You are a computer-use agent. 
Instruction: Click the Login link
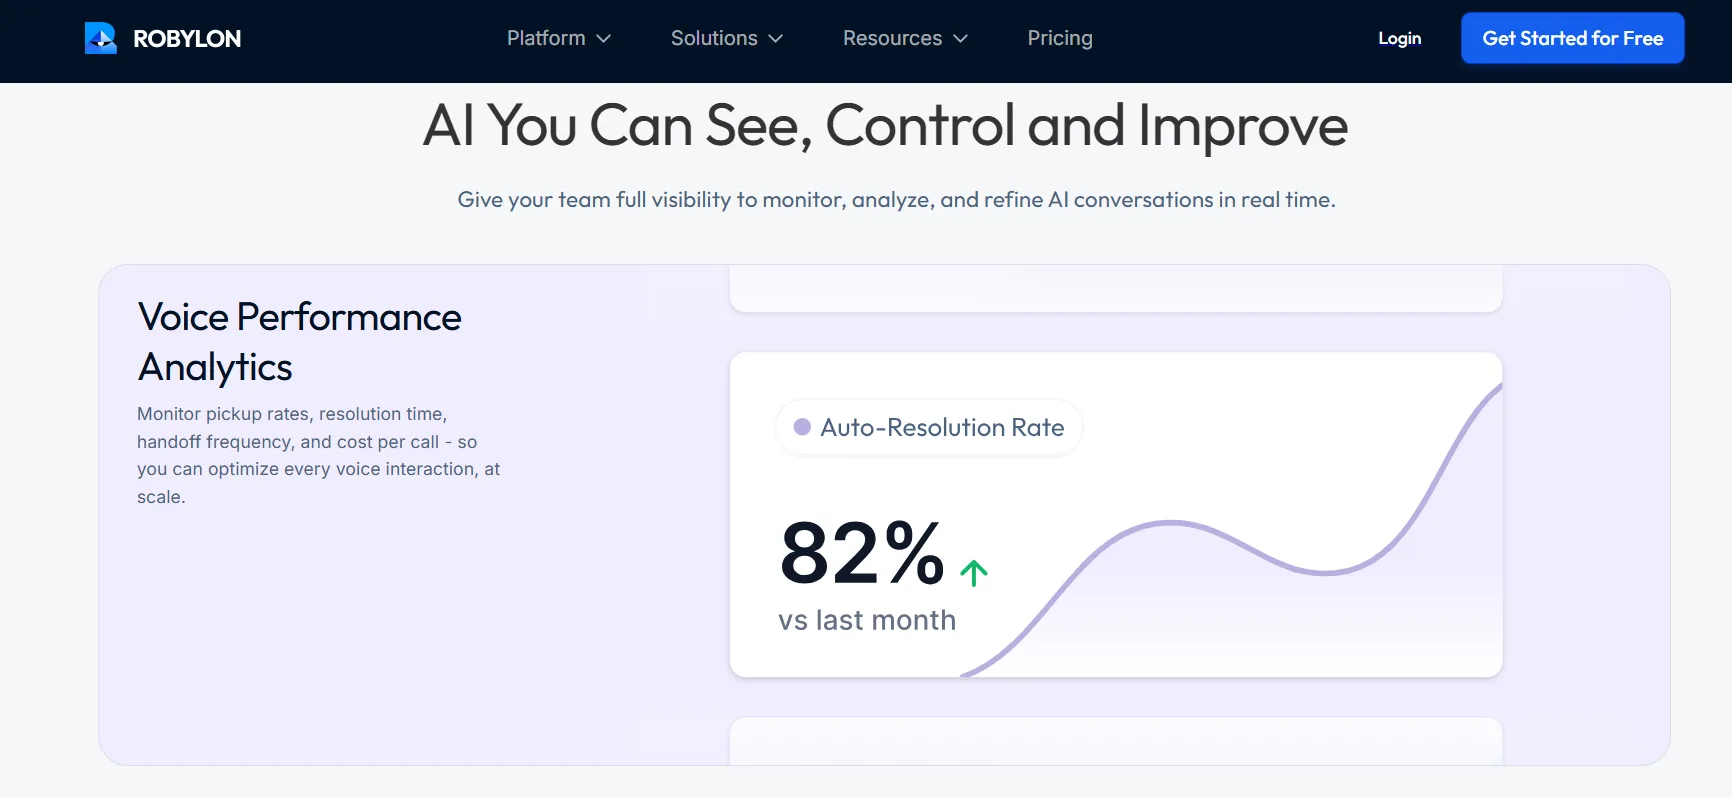pyautogui.click(x=1399, y=38)
